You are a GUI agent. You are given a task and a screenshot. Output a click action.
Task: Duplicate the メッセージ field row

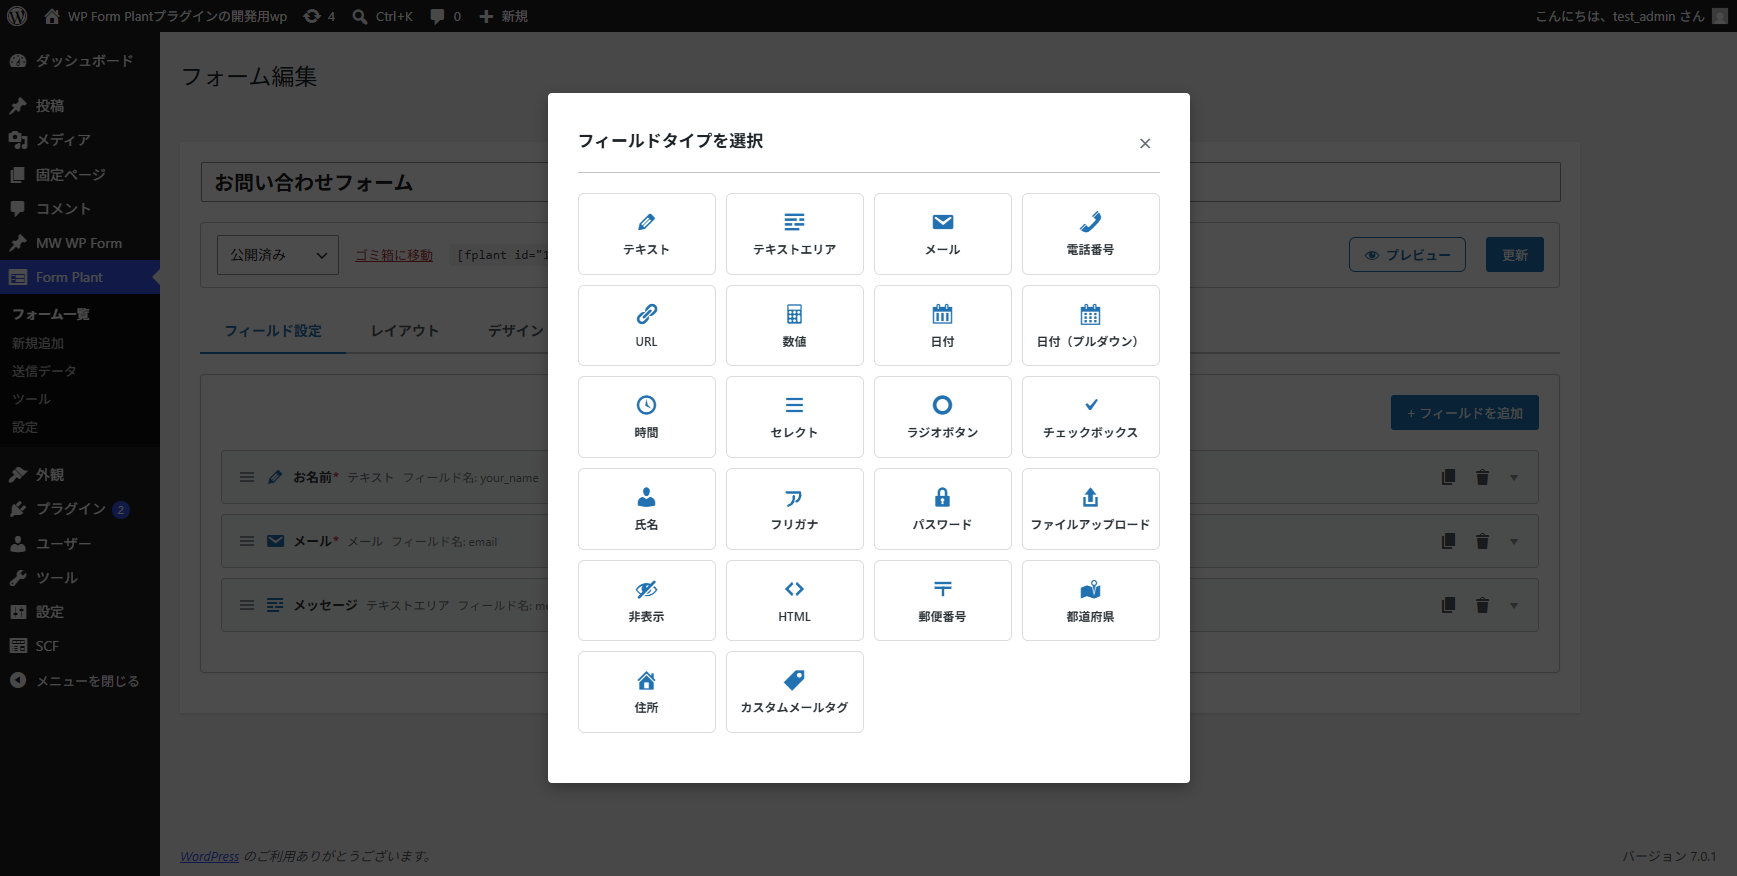tap(1448, 605)
